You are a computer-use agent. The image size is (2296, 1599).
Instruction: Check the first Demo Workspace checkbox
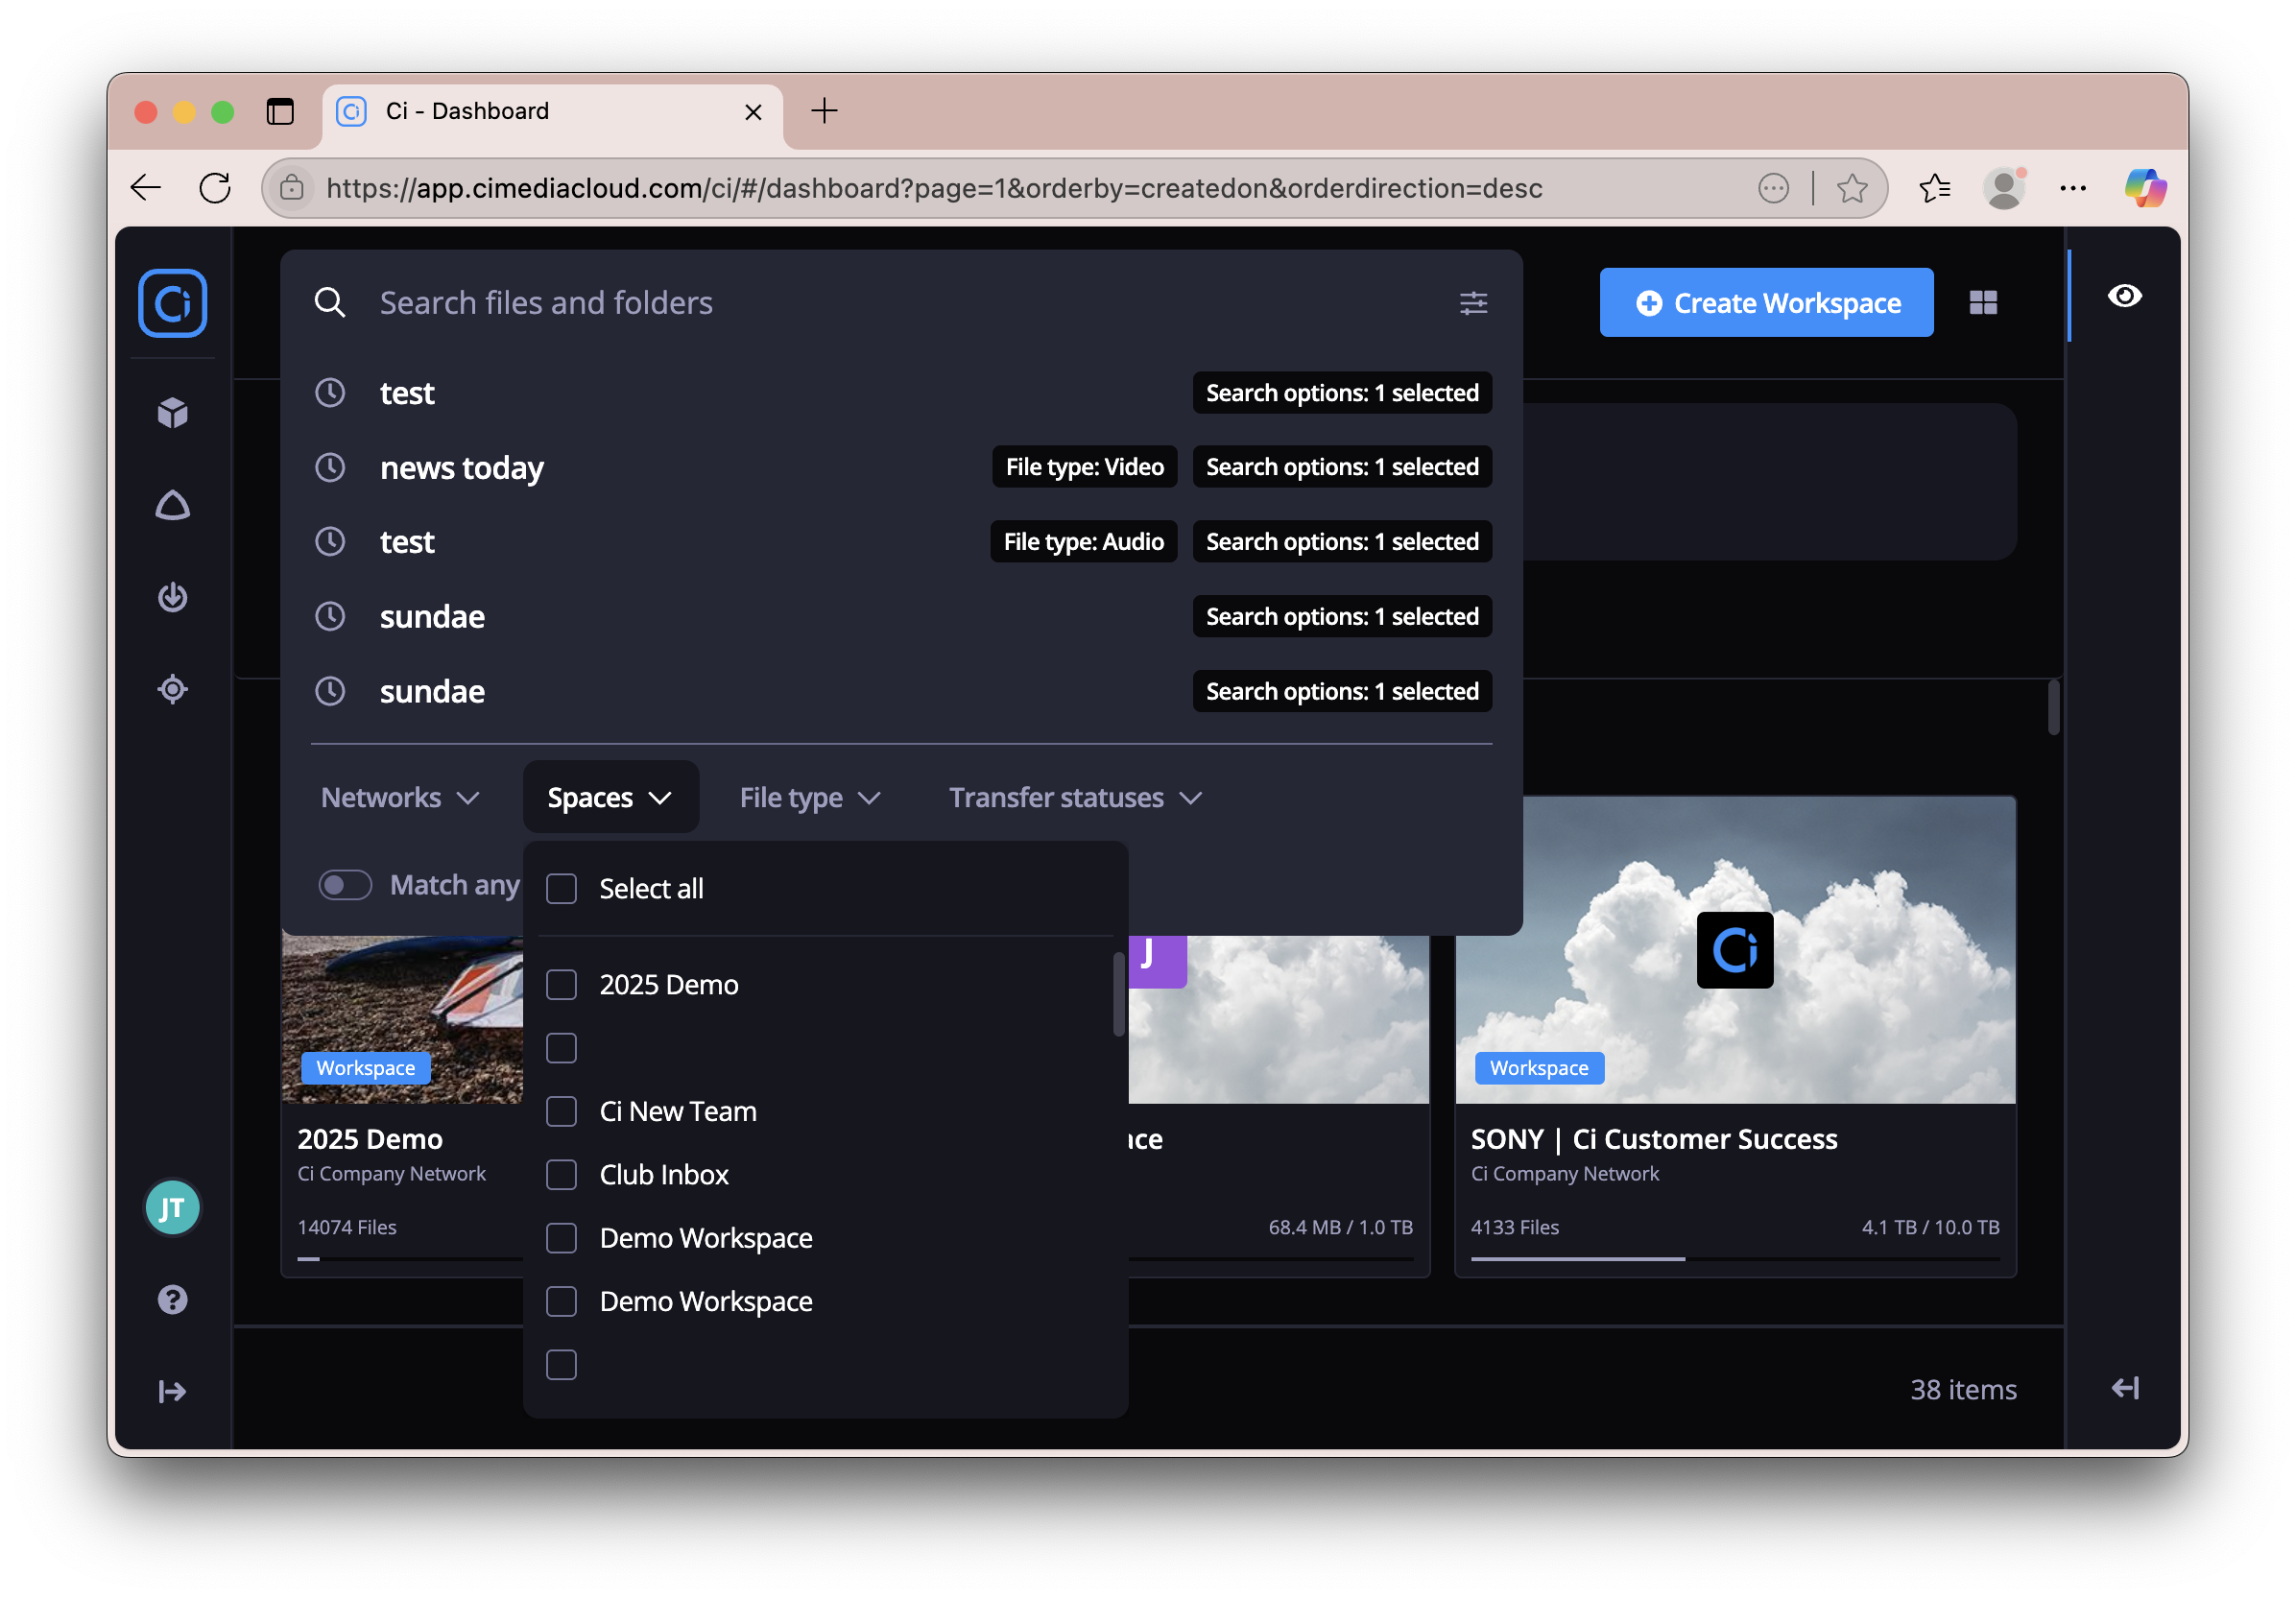562,1238
